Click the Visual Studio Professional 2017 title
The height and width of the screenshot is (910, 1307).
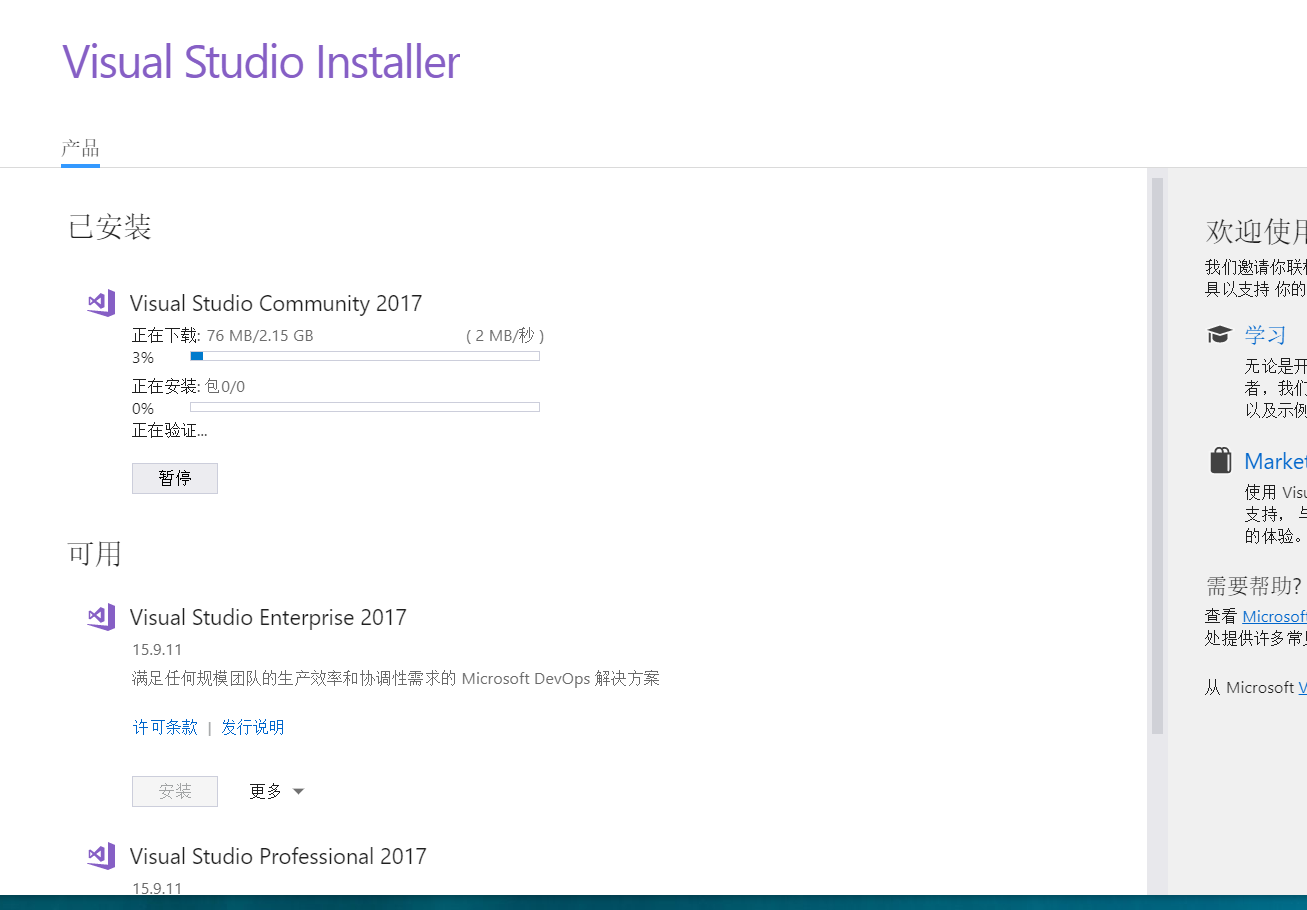[x=278, y=856]
